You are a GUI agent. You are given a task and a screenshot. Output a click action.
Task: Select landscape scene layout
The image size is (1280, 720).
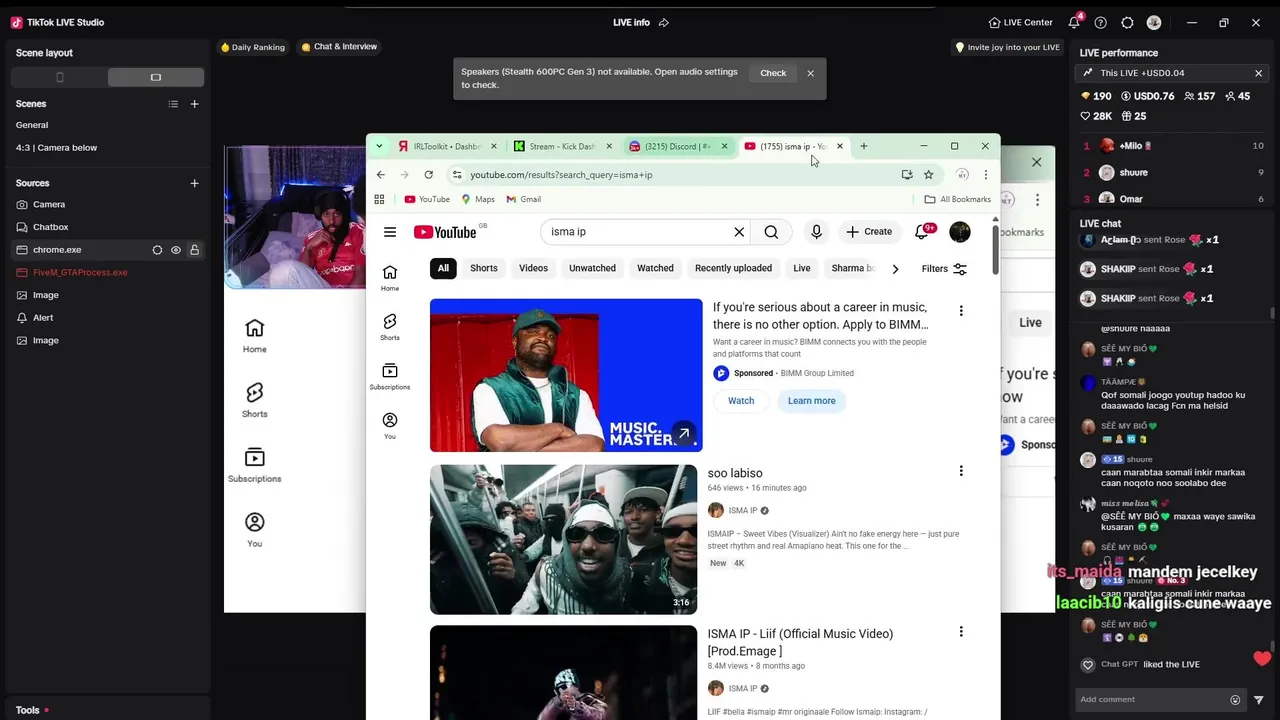click(x=156, y=77)
